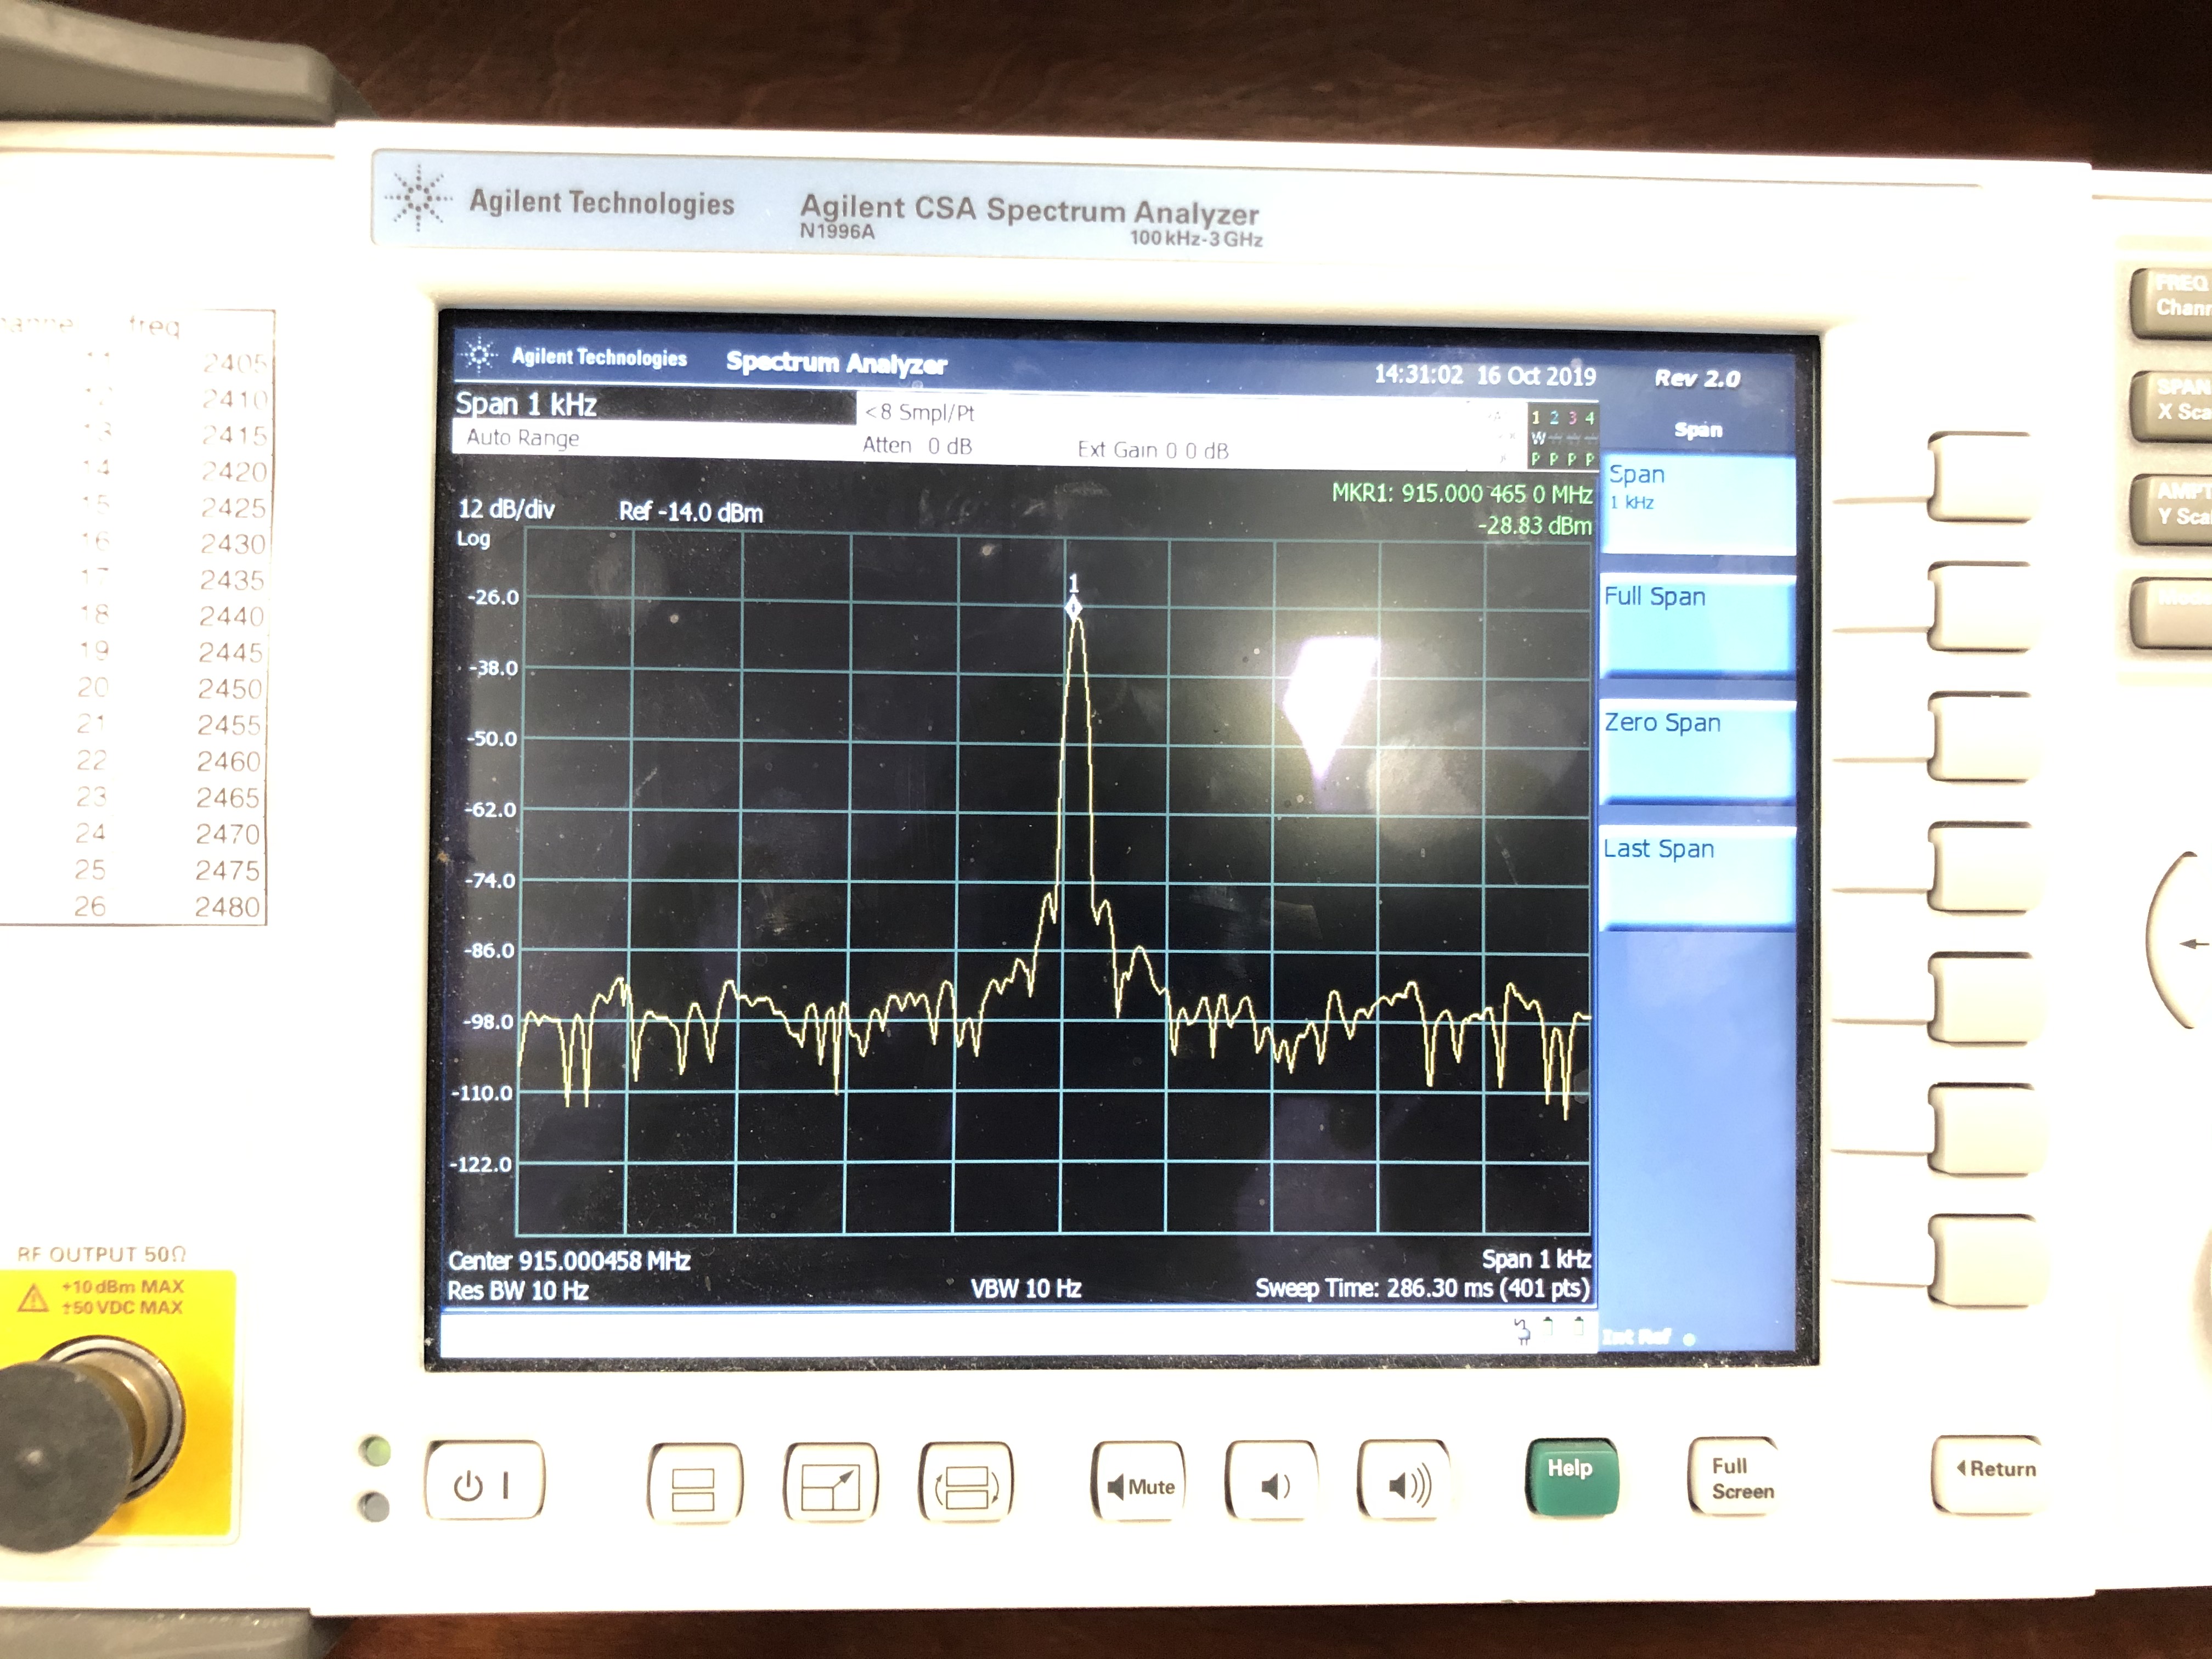Click the Span 1 kHz bottom-right readout
Screen dimensions: 2212x1659
(1536, 1259)
